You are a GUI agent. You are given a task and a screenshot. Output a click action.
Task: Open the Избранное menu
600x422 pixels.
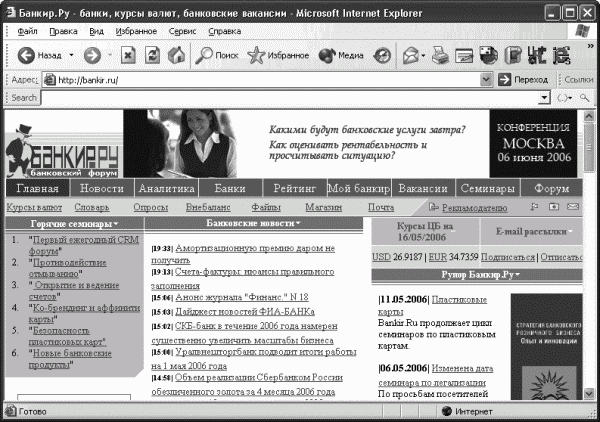tap(136, 31)
